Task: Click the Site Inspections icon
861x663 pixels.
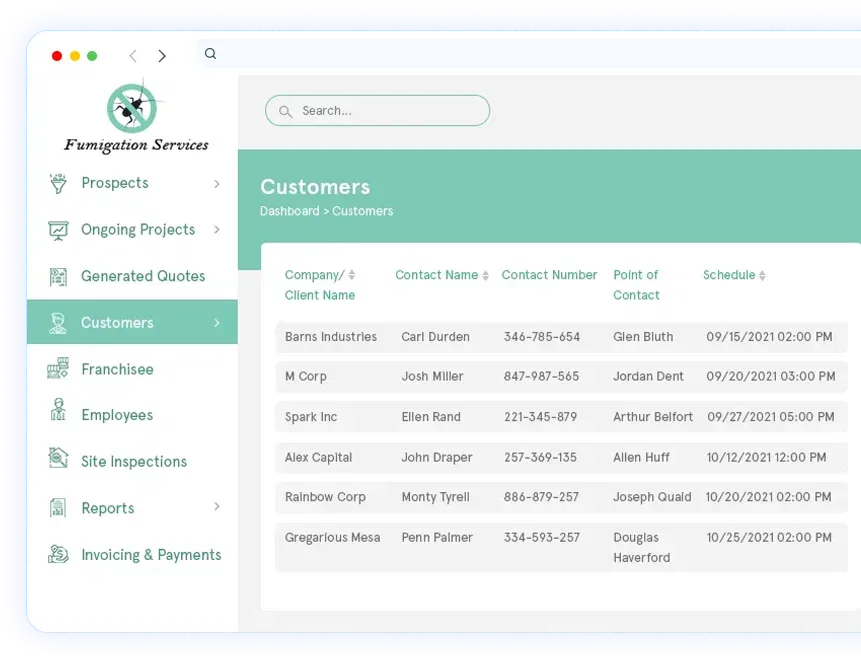Action: coord(58,460)
